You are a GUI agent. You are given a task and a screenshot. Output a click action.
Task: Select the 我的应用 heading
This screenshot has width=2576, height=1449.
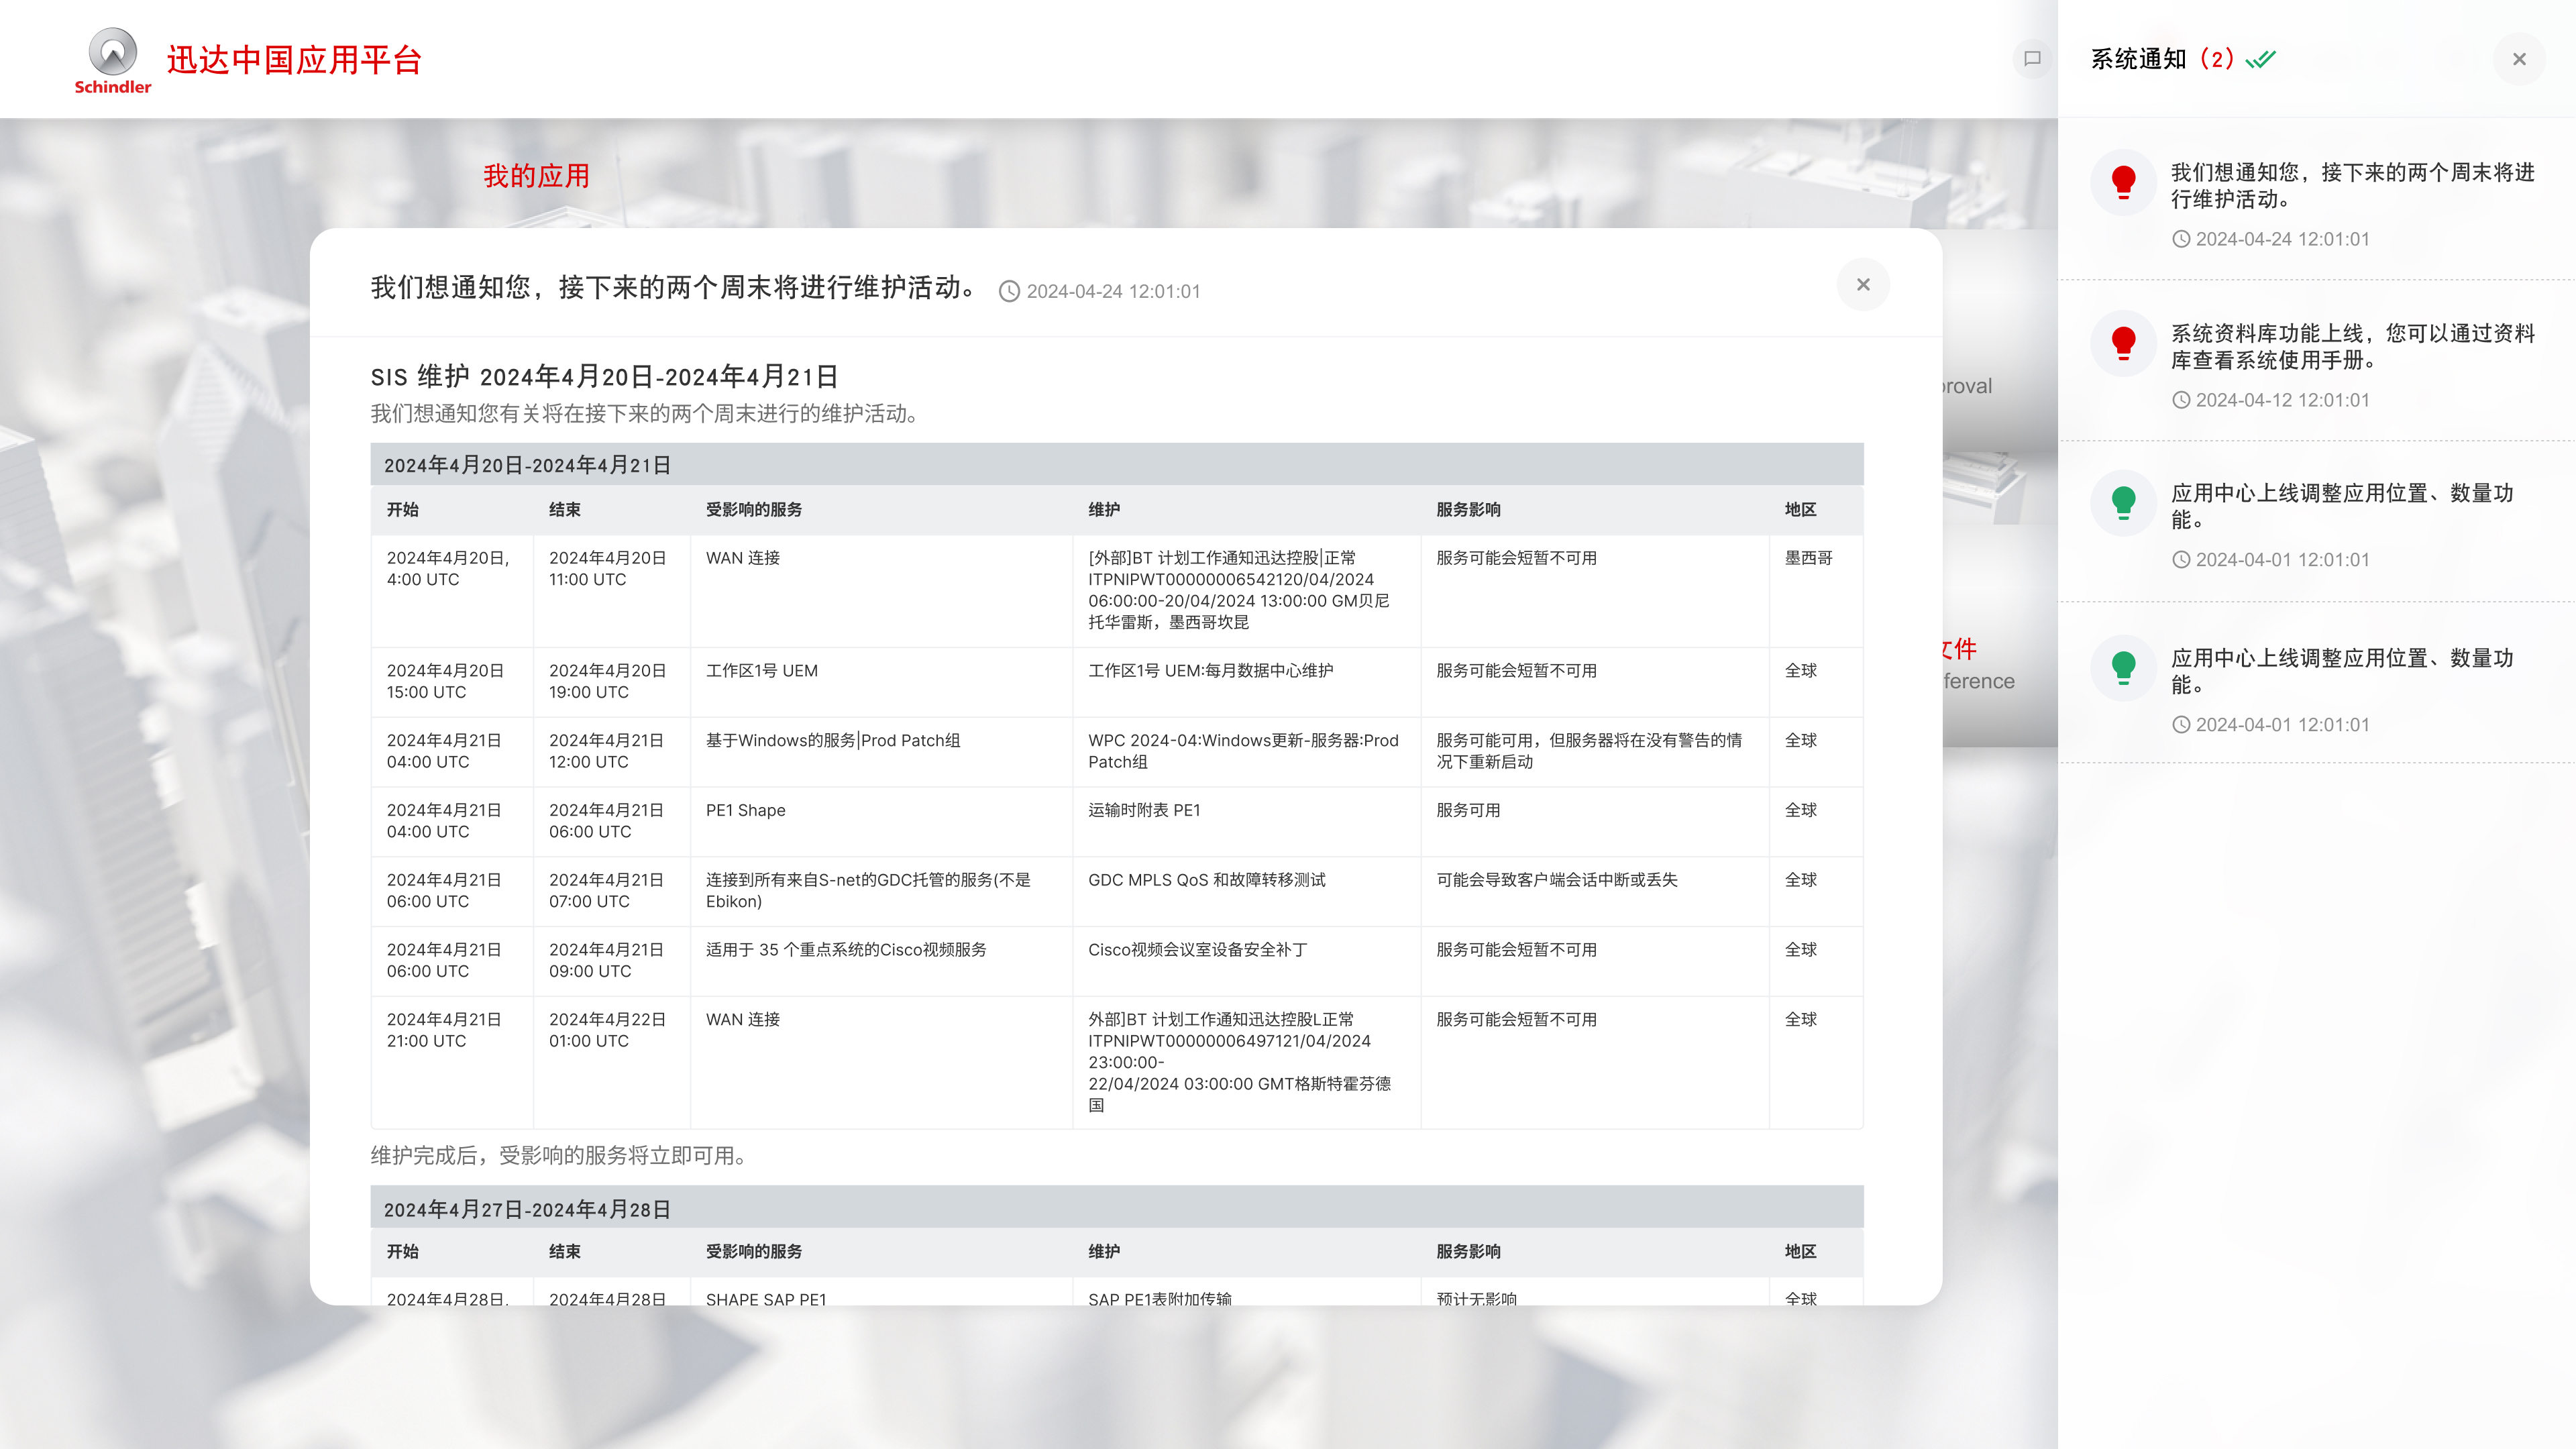(x=536, y=176)
